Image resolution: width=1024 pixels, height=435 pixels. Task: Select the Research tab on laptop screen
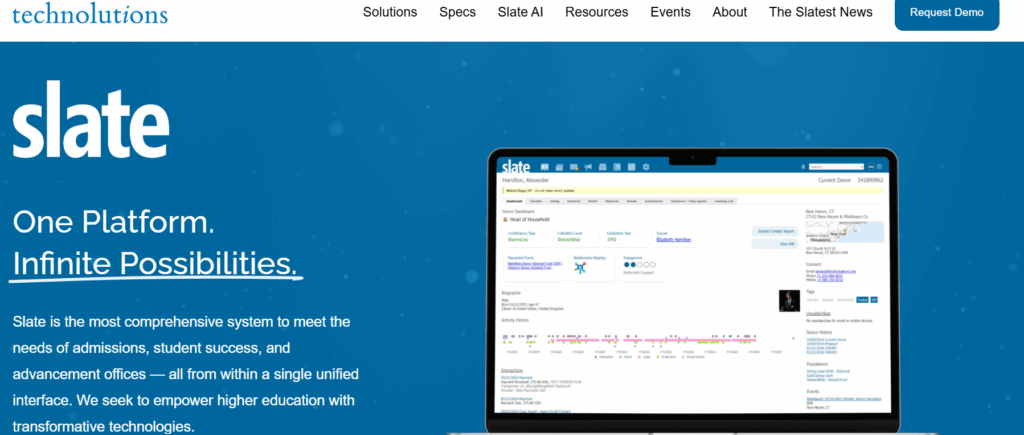(x=573, y=201)
